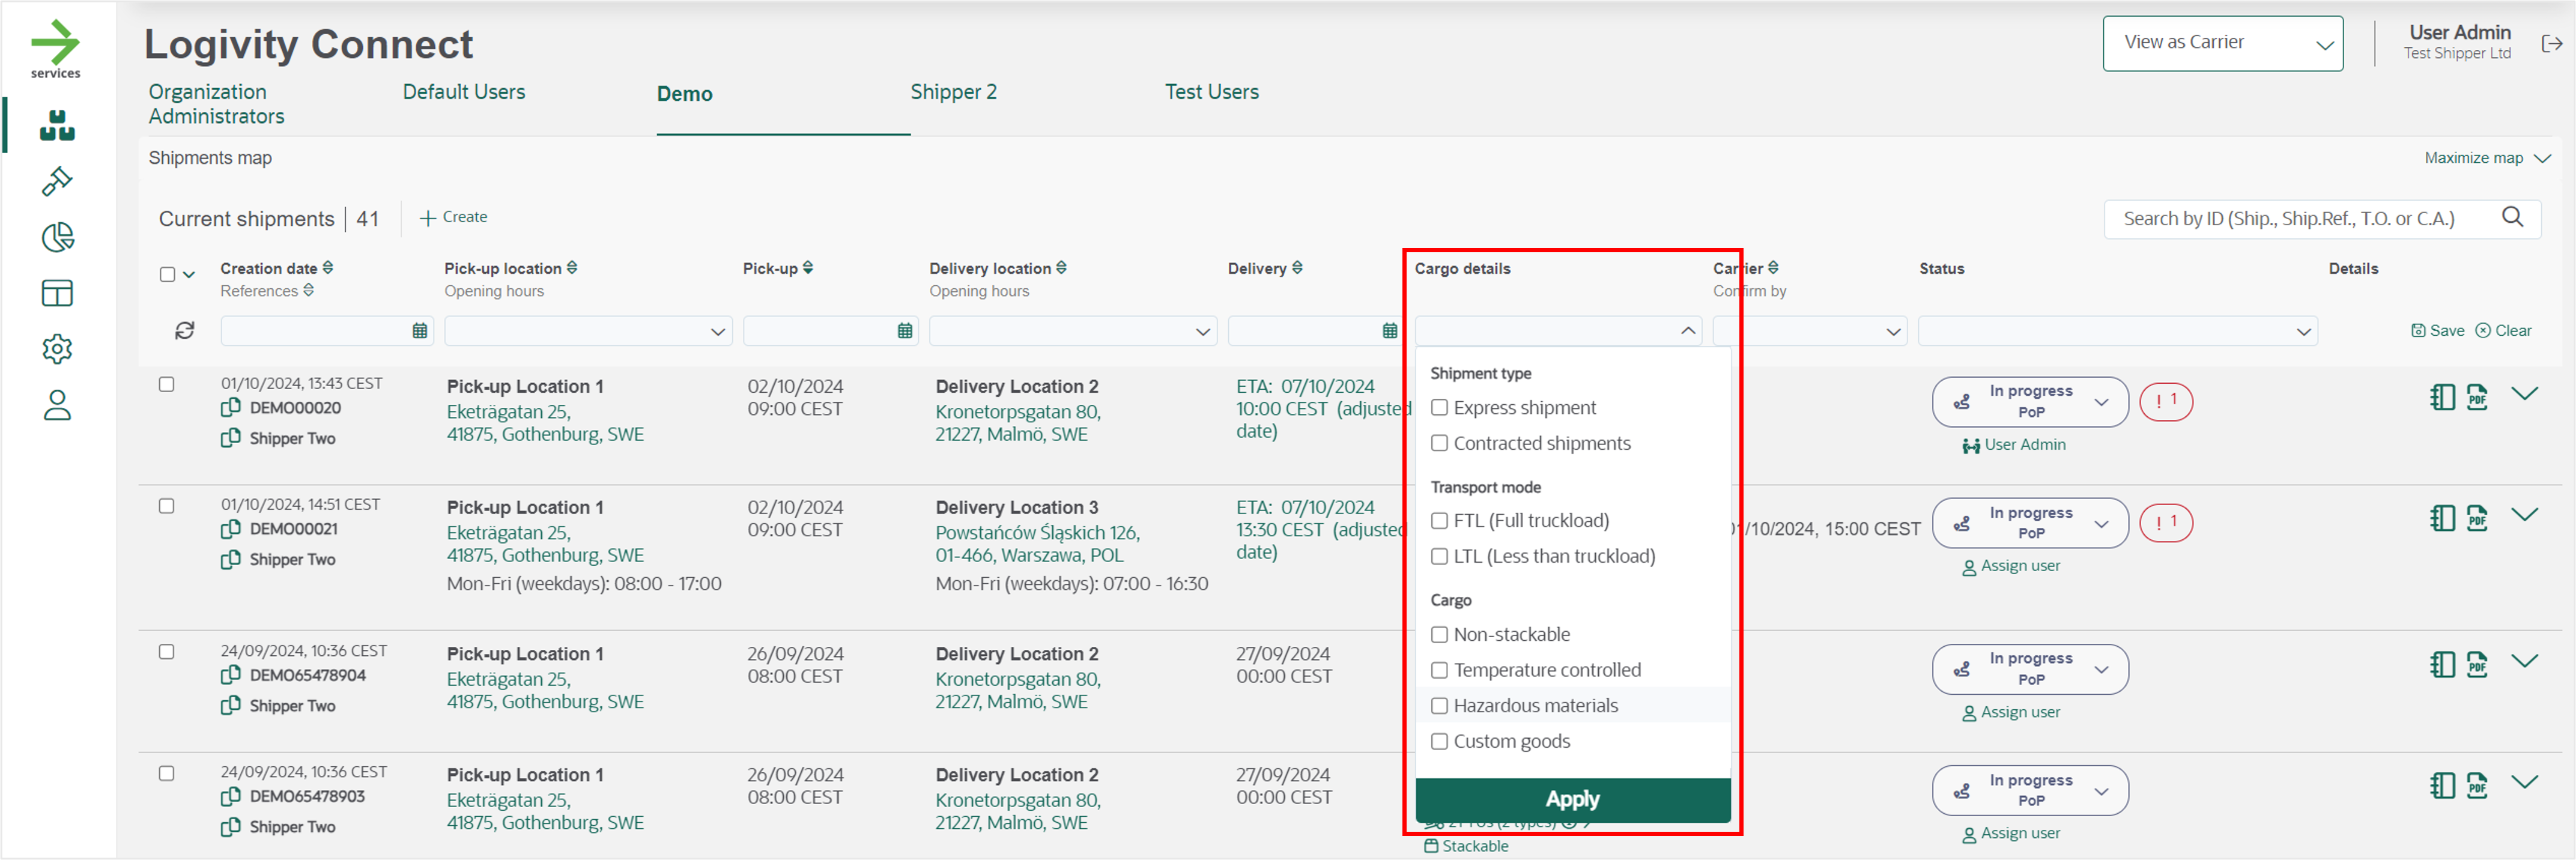Select all shipments header checkbox
This screenshot has width=2576, height=860.
point(167,274)
